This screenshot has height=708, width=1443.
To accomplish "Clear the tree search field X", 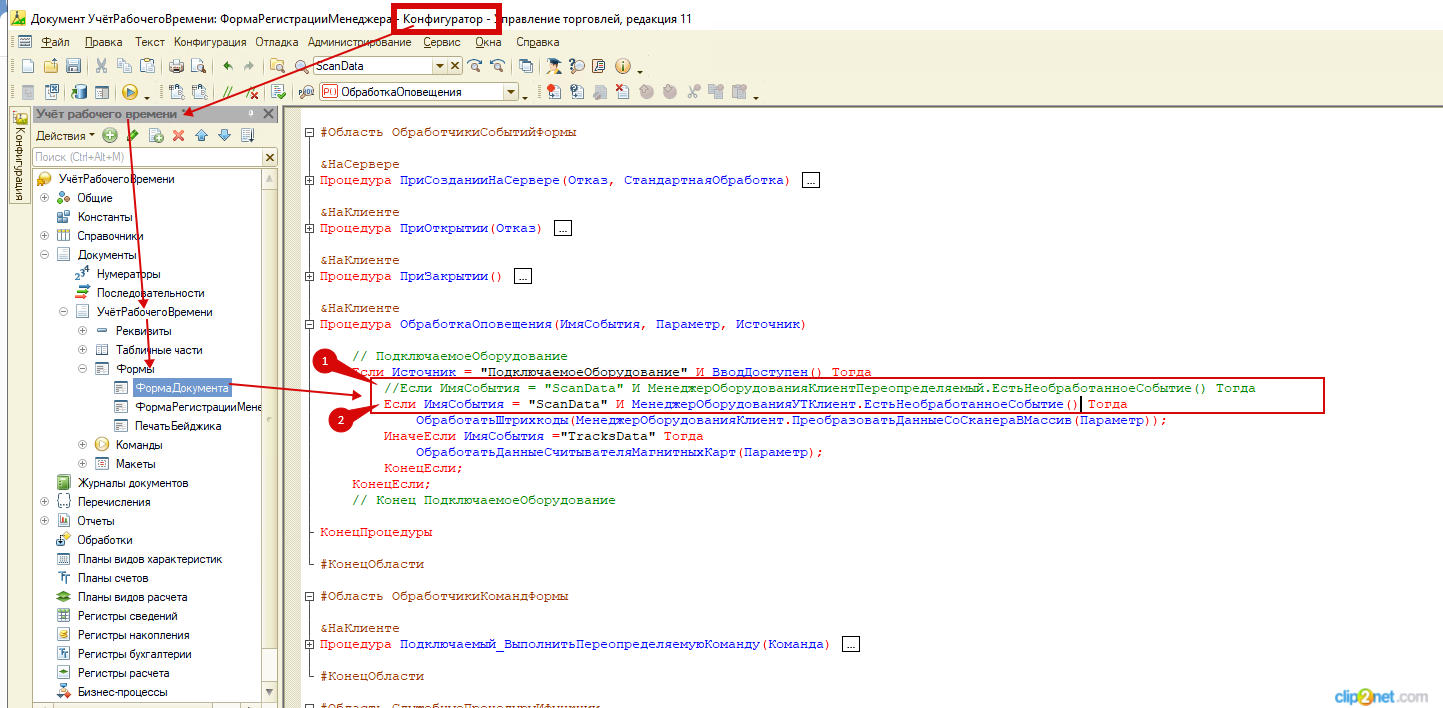I will [x=270, y=157].
